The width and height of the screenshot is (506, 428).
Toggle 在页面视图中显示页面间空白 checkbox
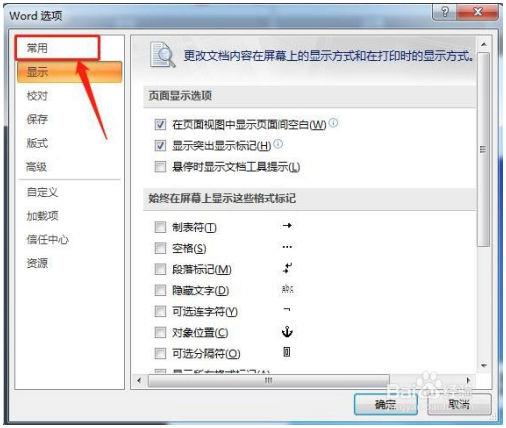[x=160, y=125]
